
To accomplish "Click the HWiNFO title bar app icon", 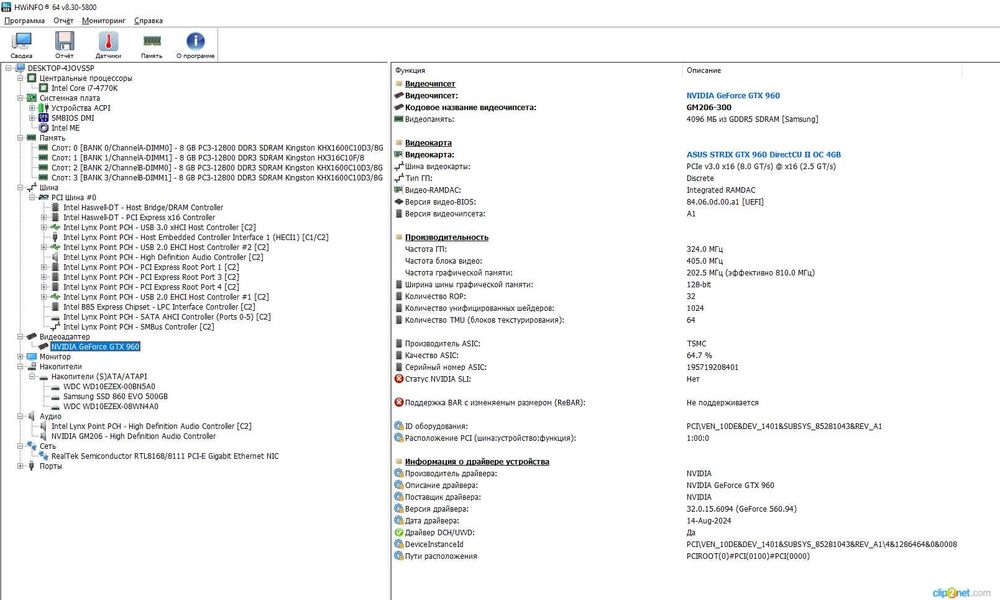I will point(6,6).
